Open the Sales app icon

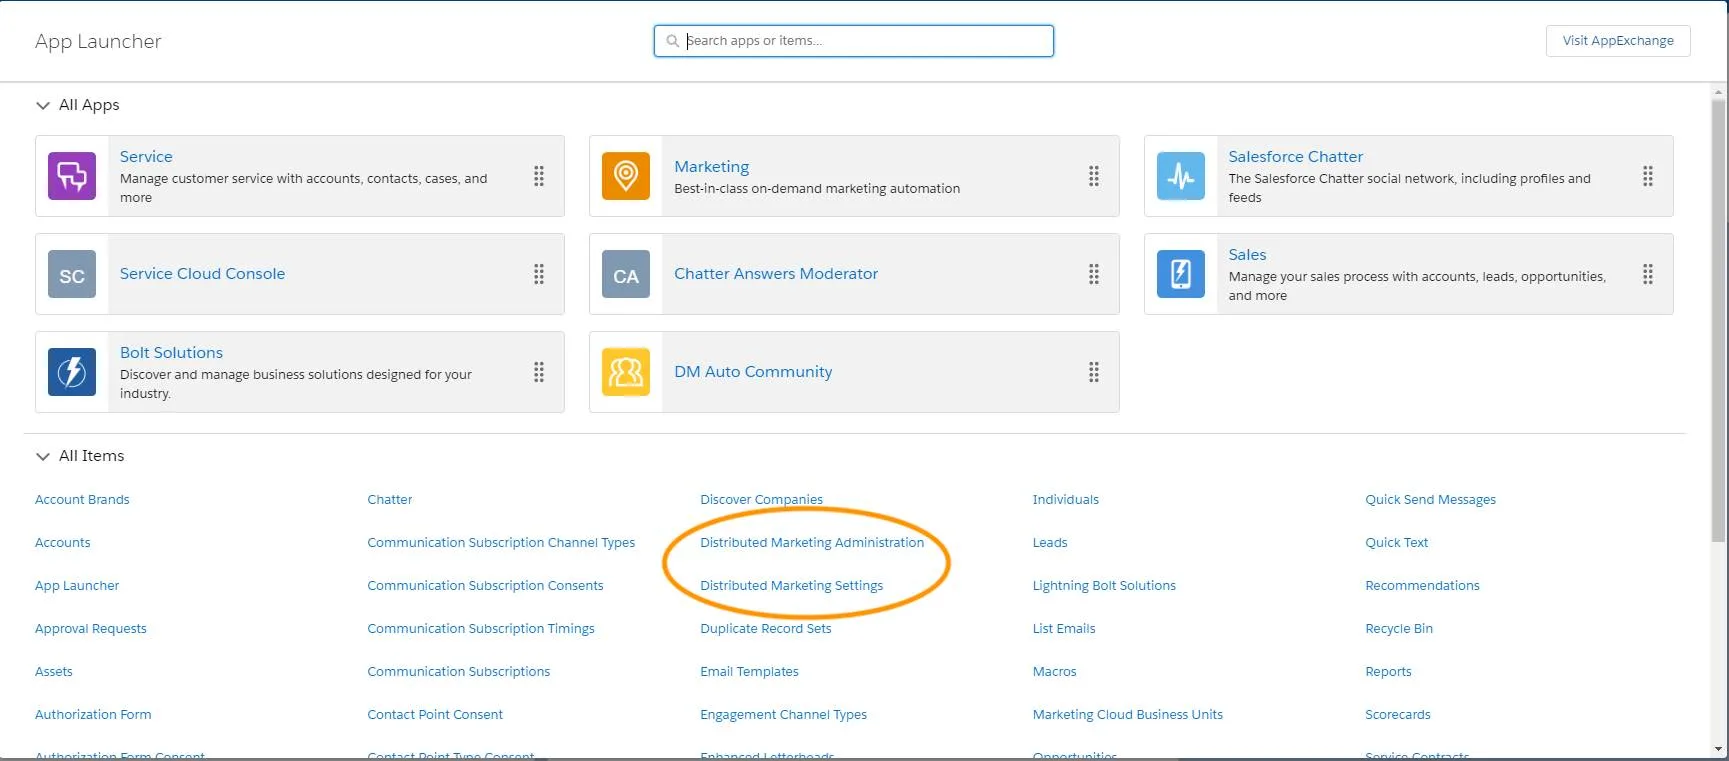[1181, 274]
